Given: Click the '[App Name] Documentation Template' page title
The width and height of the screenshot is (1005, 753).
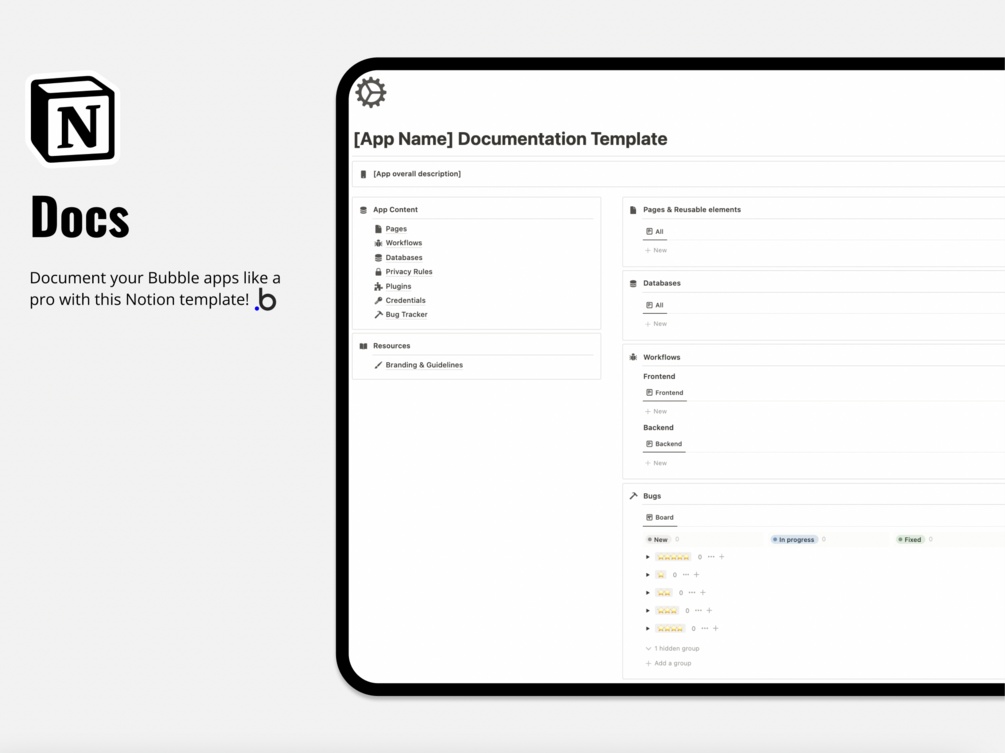Looking at the screenshot, I should (510, 139).
